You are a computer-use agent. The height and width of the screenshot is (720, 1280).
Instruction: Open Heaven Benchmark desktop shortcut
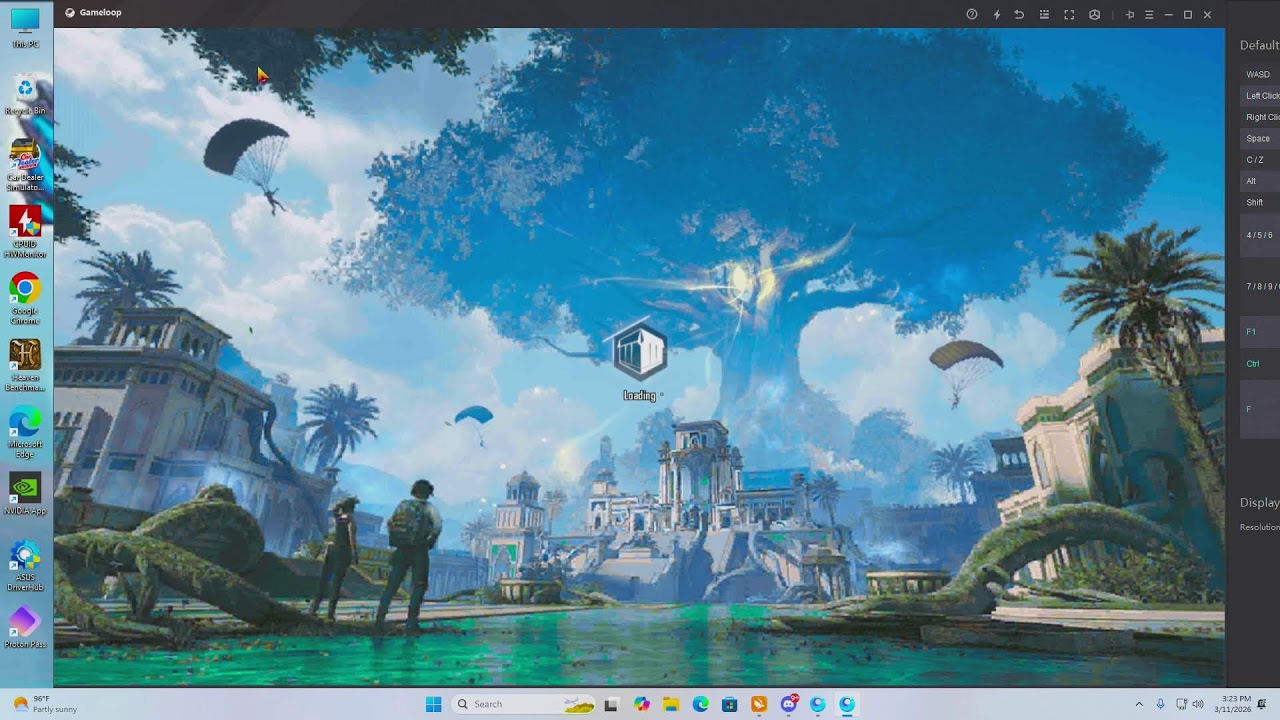pyautogui.click(x=25, y=365)
